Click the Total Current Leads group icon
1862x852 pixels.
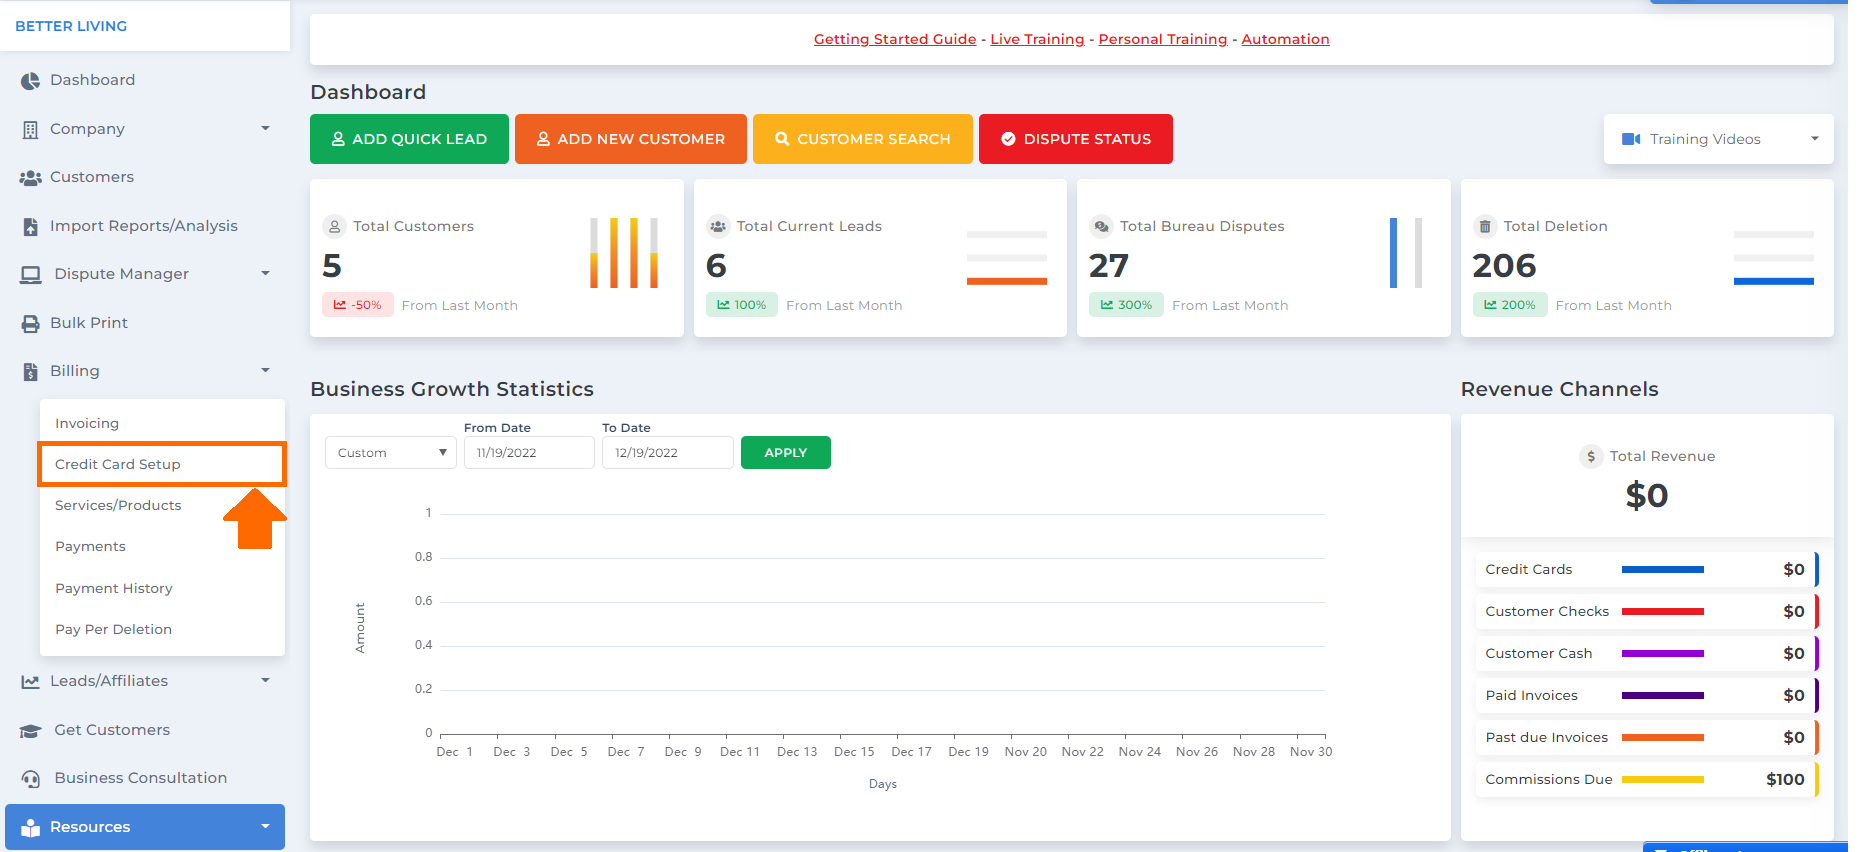tap(718, 227)
